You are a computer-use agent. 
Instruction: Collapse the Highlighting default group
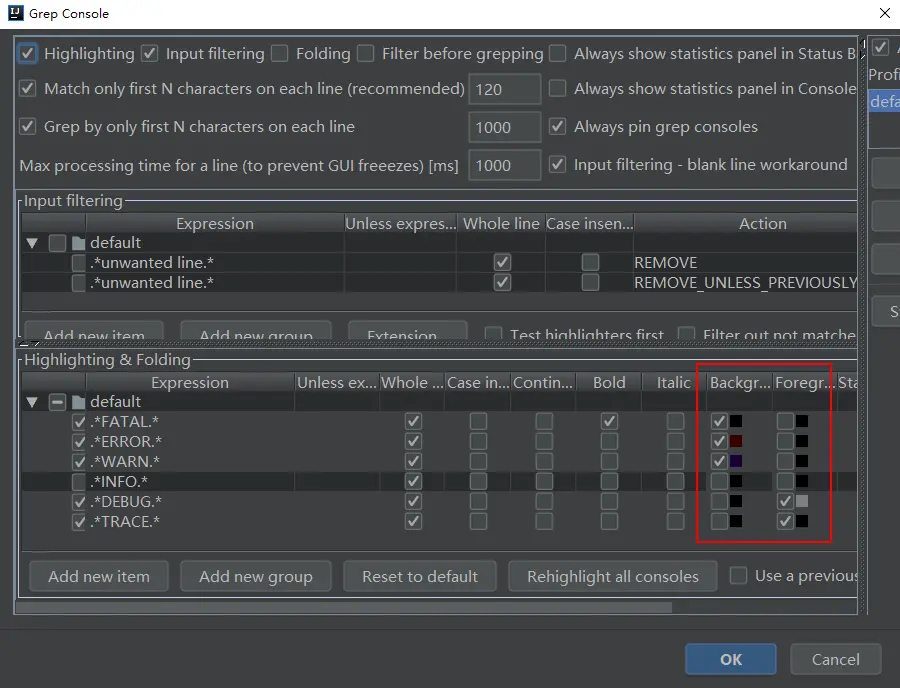click(32, 402)
